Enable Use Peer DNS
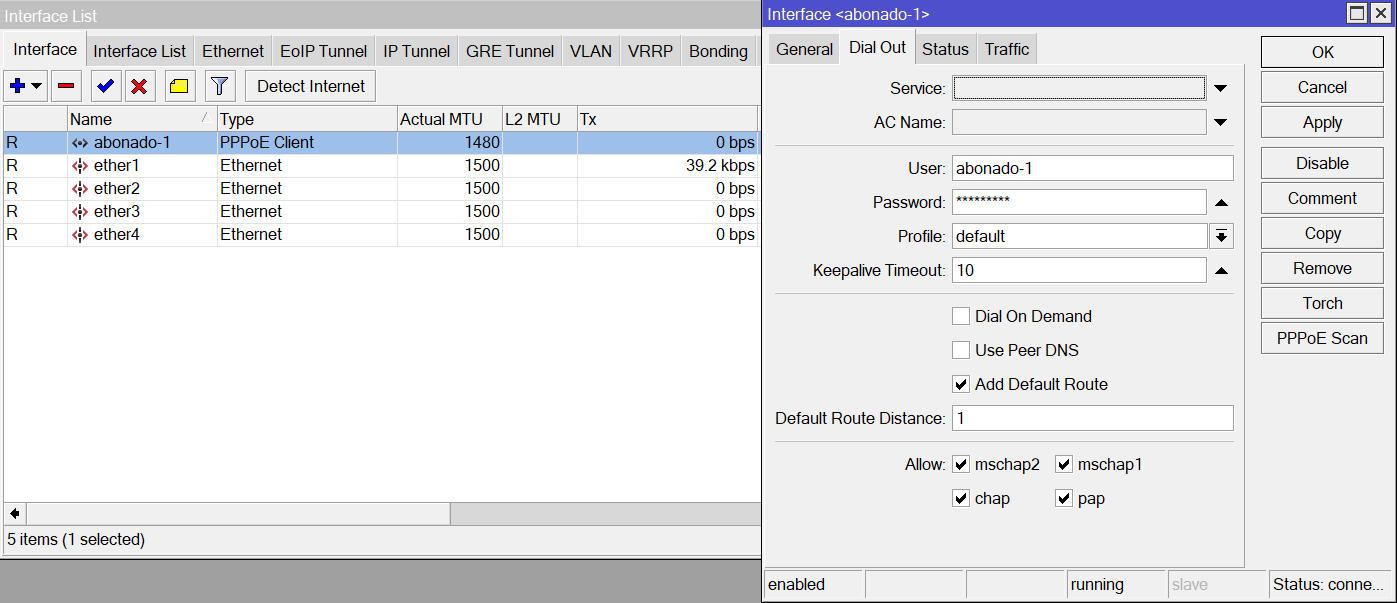This screenshot has width=1397, height=603. click(x=961, y=350)
